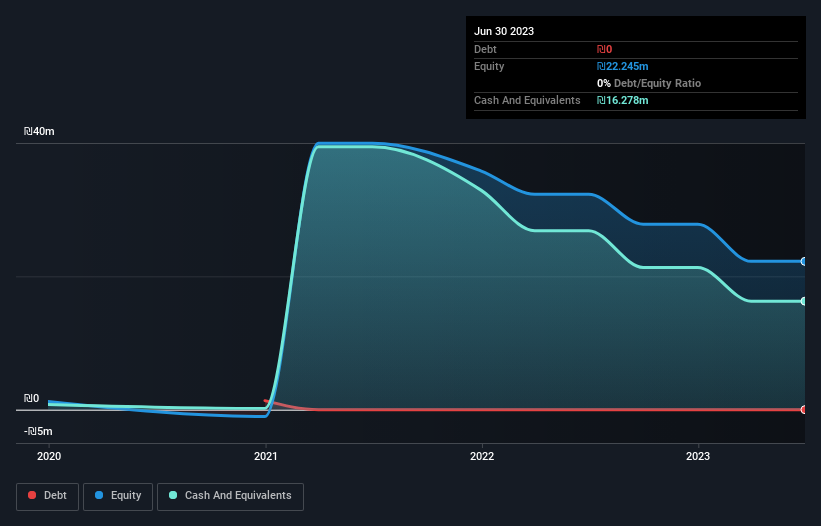
Task: Click the red Debt legend dot
Action: [32, 495]
